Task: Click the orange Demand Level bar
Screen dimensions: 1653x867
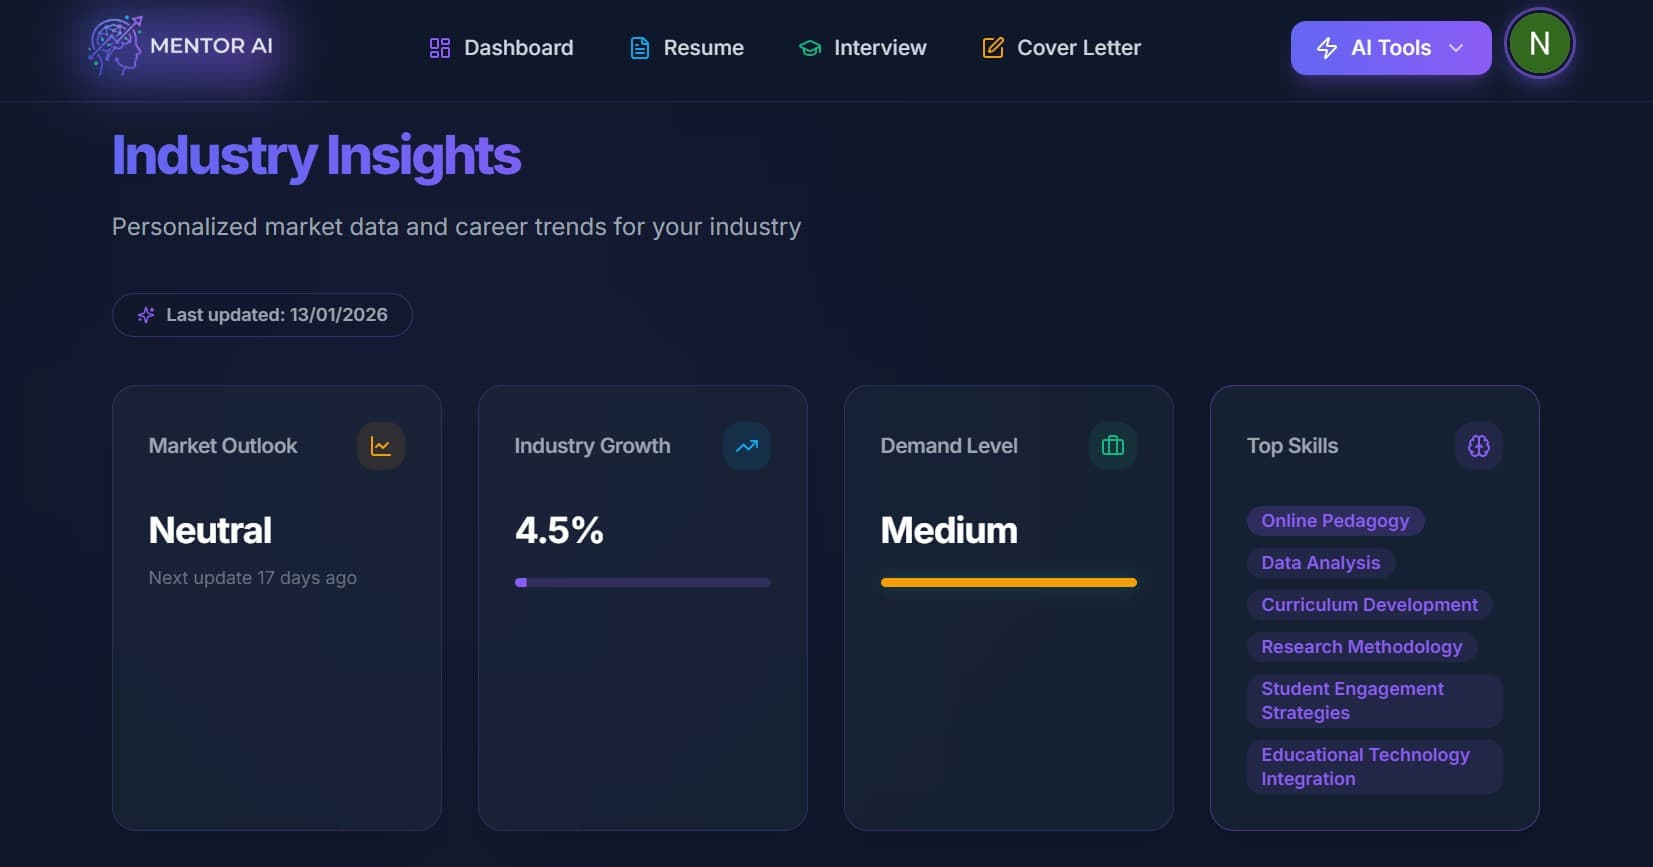Action: tap(1009, 582)
